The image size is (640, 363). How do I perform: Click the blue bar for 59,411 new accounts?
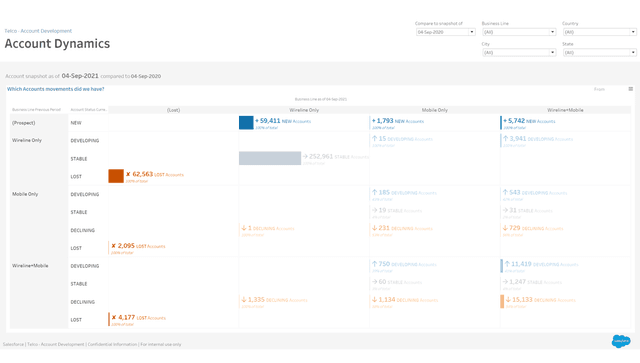[246, 123]
